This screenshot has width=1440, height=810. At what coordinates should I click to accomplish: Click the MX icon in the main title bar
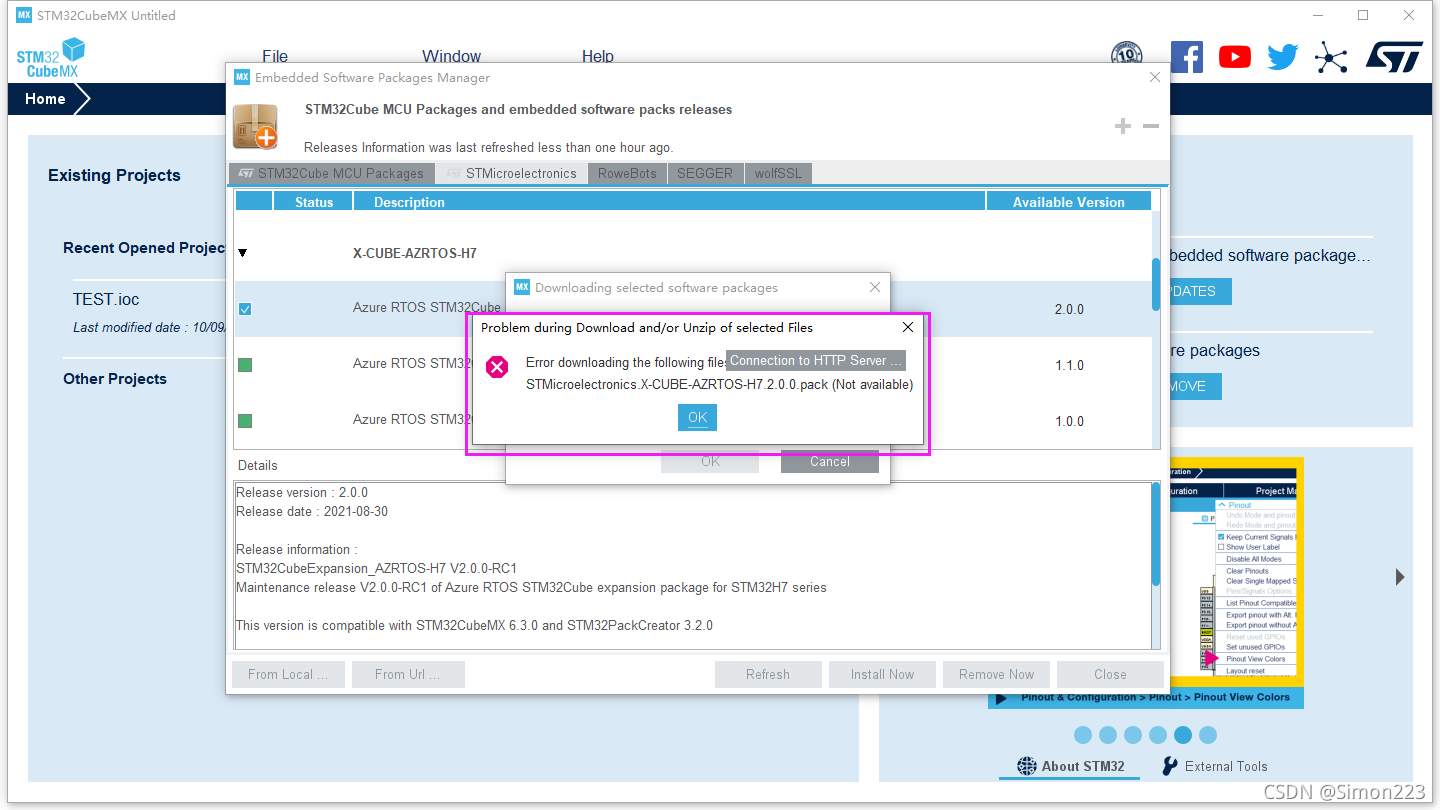pyautogui.click(x=24, y=15)
